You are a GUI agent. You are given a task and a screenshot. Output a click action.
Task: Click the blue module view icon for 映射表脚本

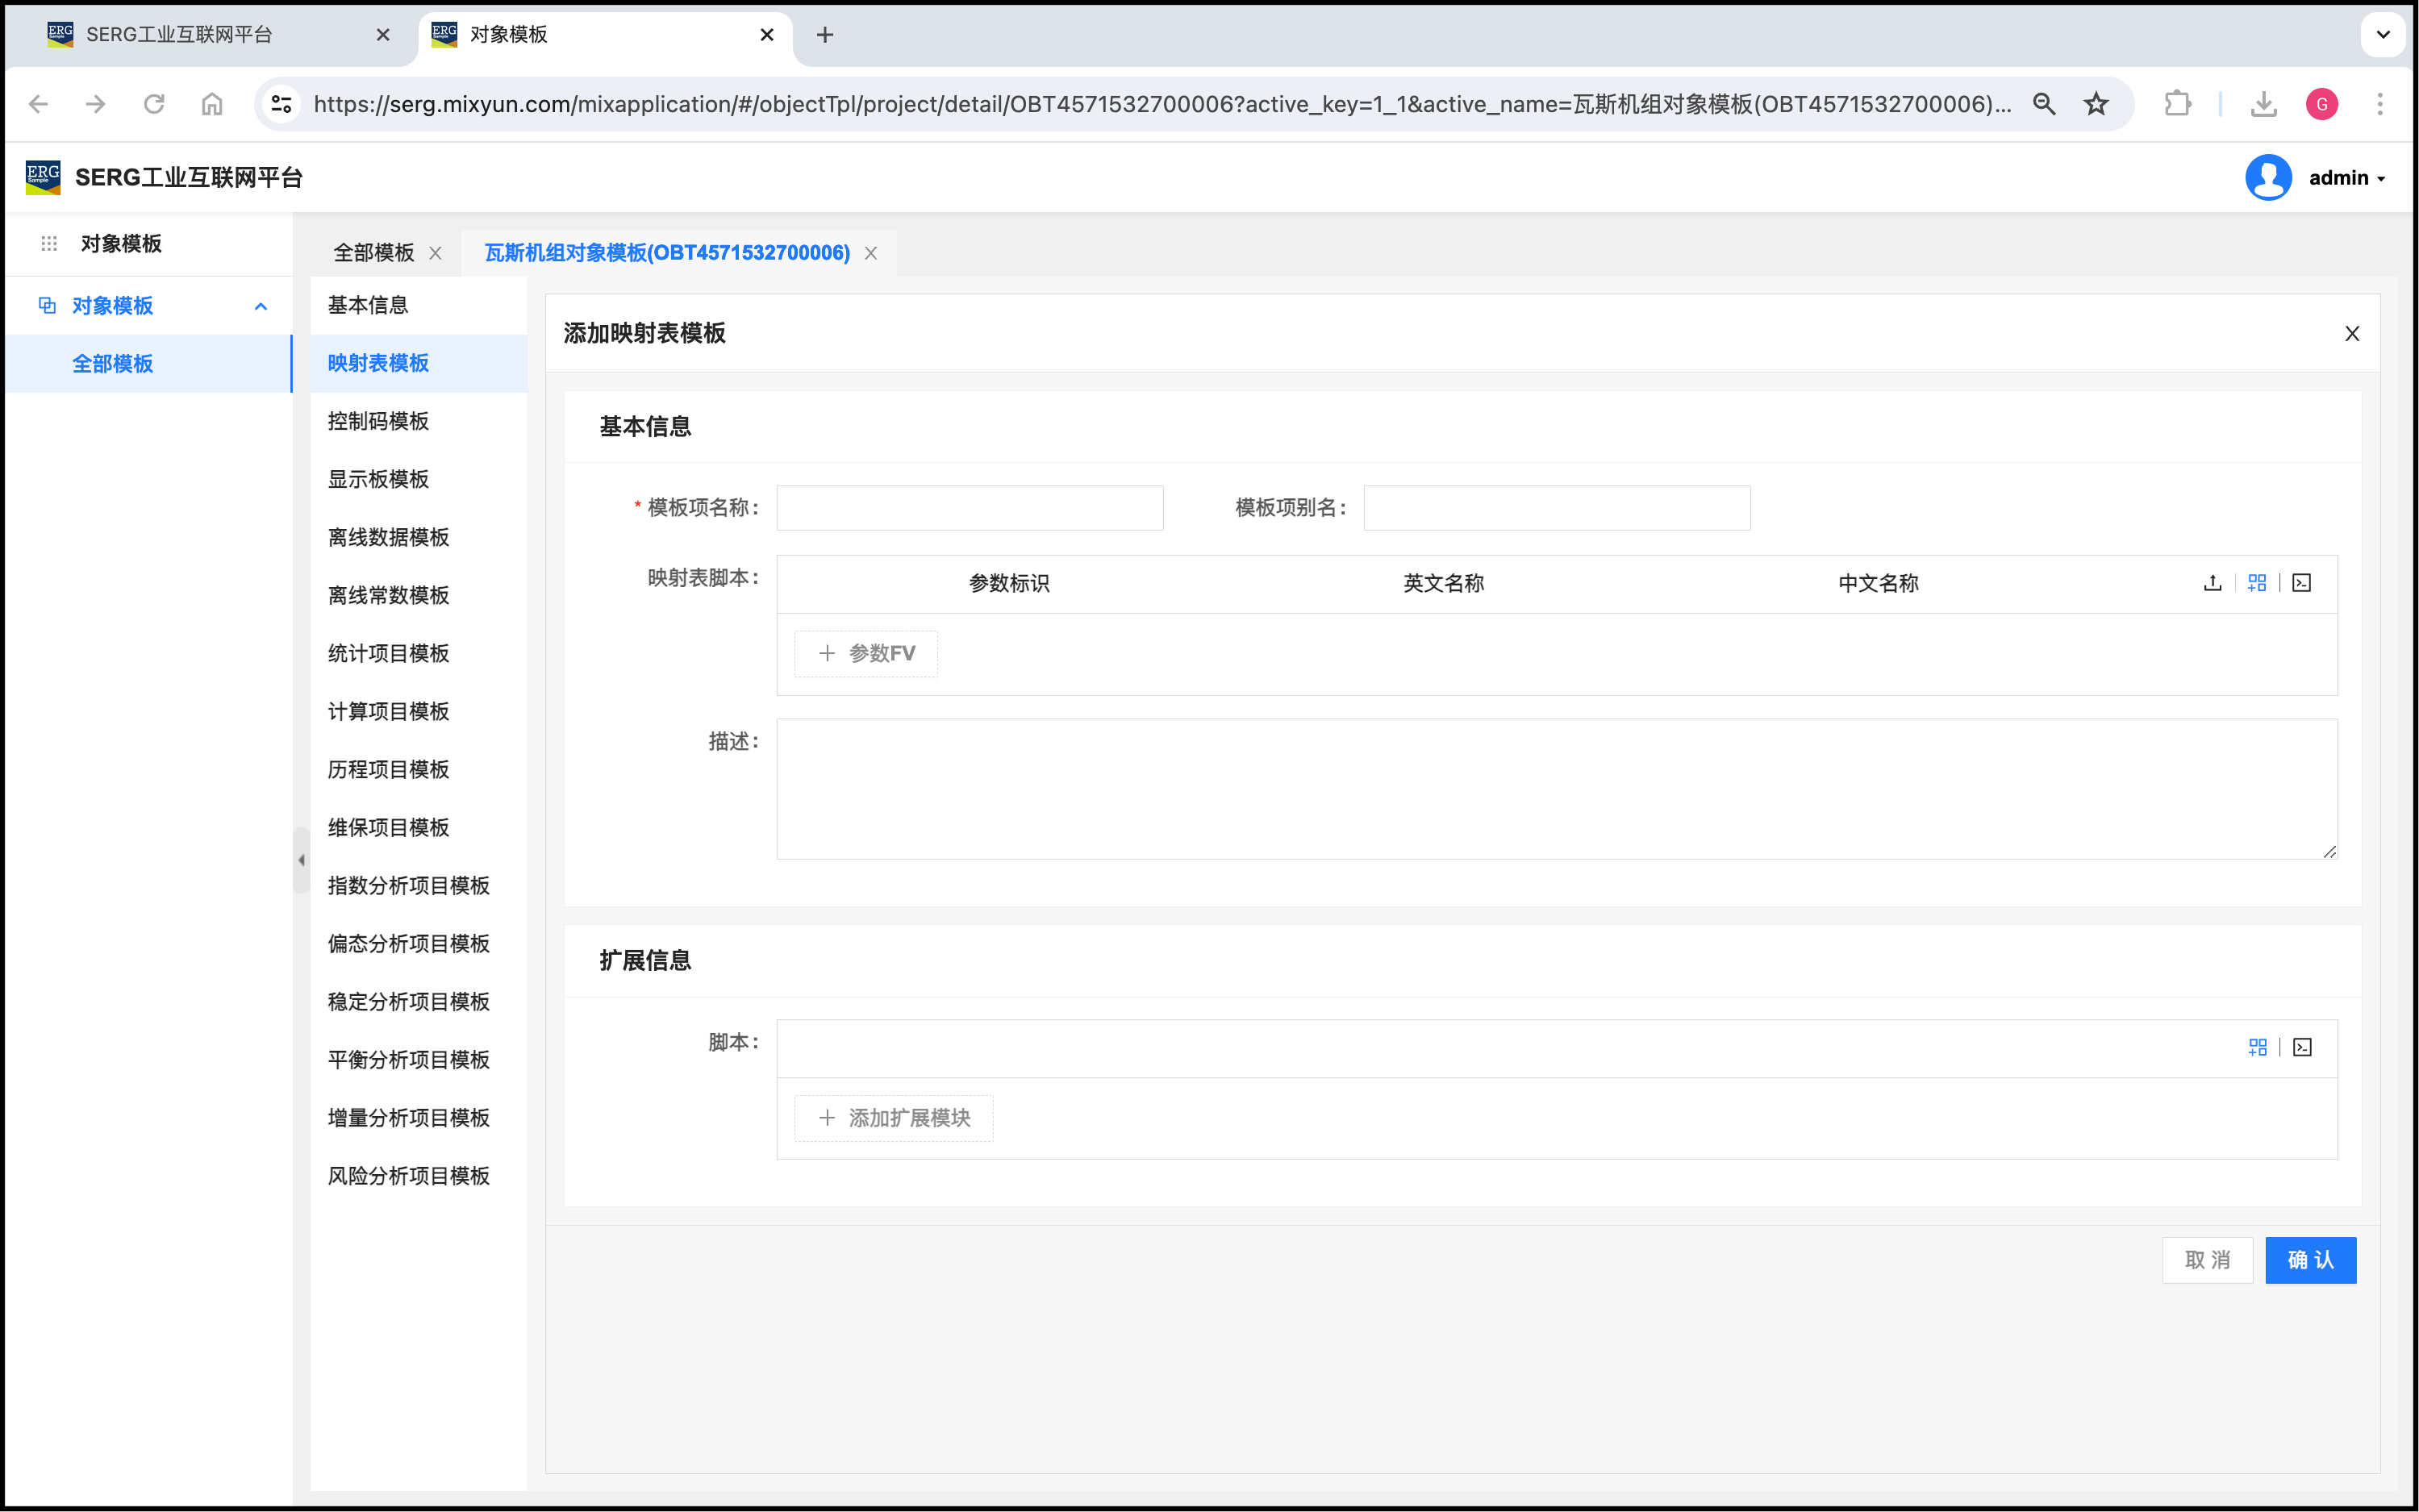pyautogui.click(x=2257, y=583)
